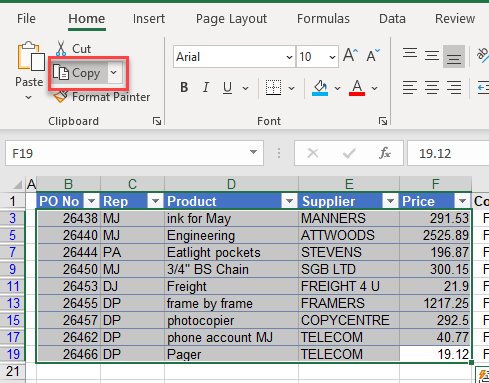This screenshot has height=383, width=489.
Task: Align text to the right
Action: [454, 88]
